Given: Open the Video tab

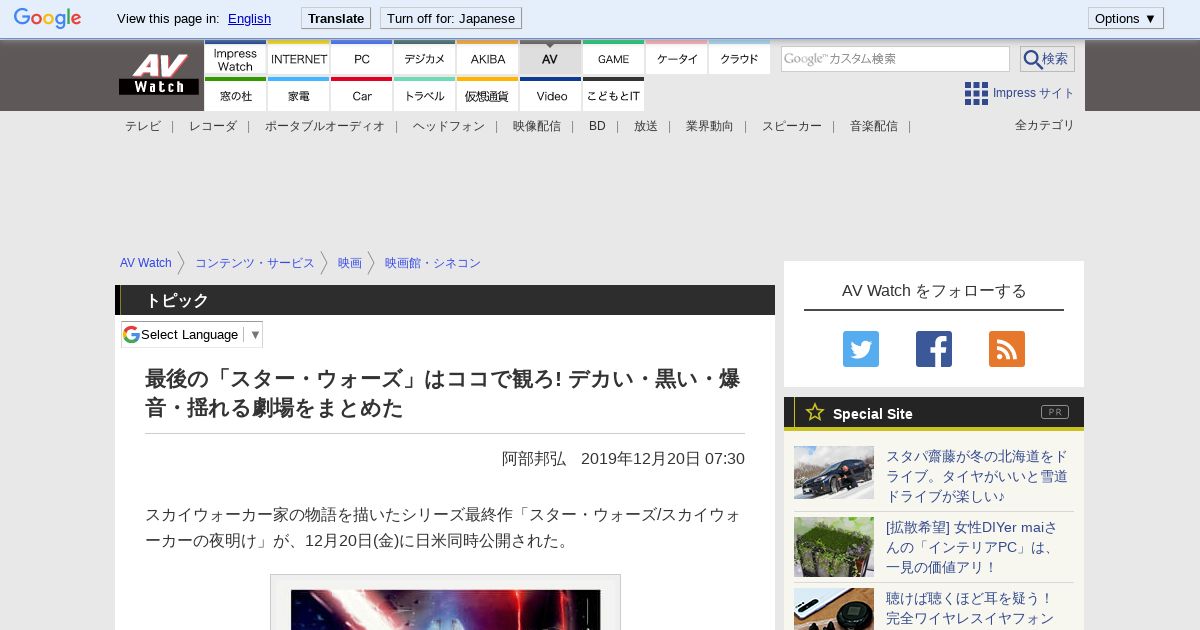Looking at the screenshot, I should [550, 95].
